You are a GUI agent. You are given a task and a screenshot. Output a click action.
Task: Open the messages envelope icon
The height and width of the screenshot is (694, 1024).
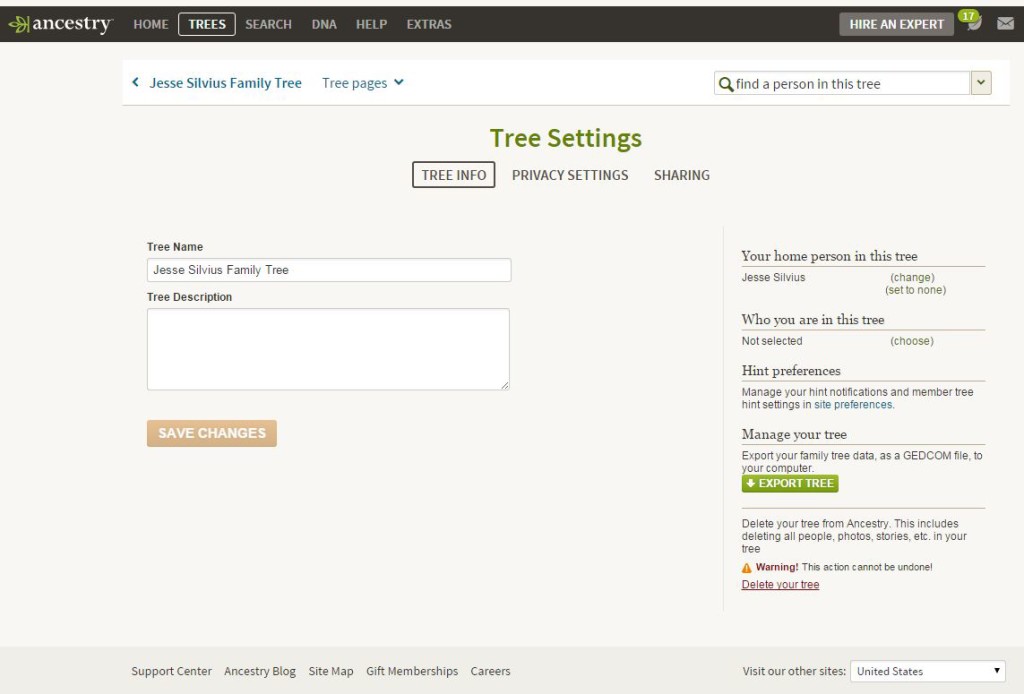coord(1006,24)
